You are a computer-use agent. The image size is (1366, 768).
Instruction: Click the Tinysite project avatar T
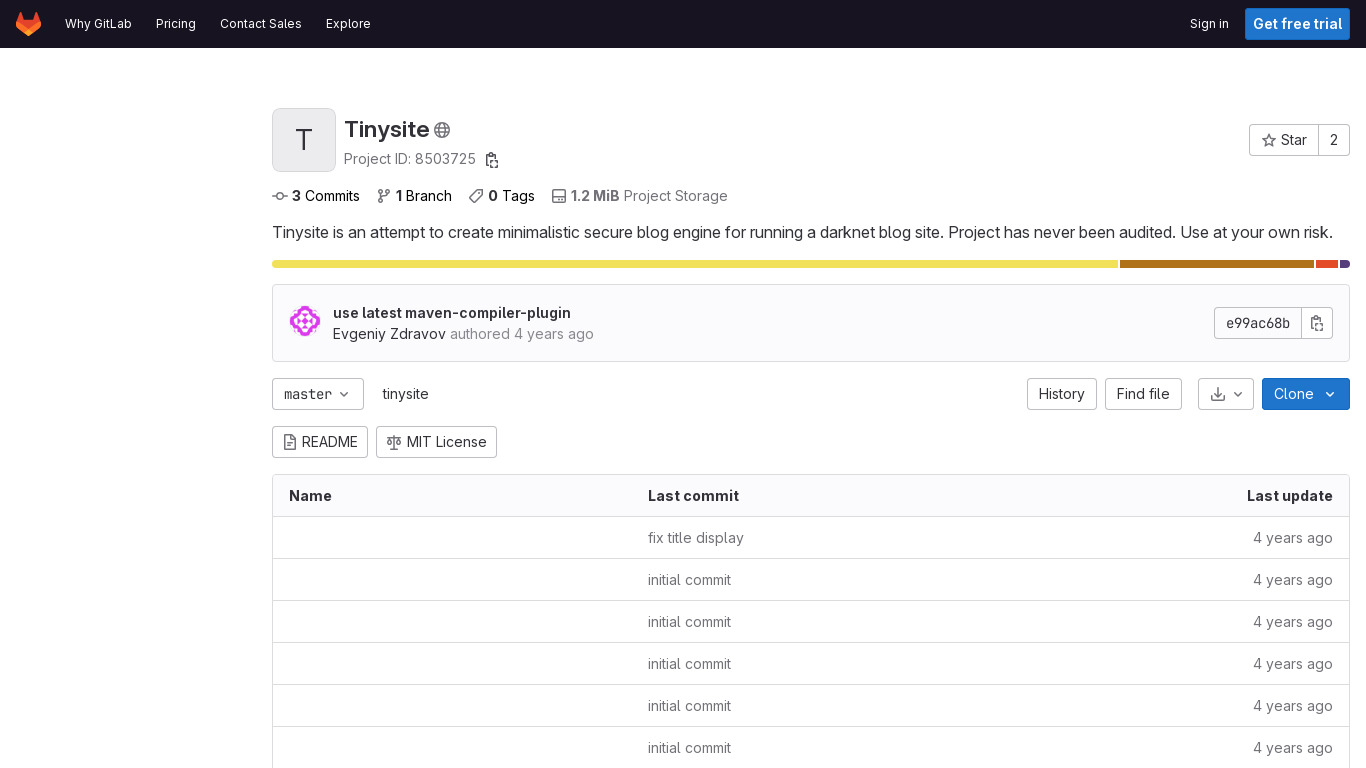304,140
